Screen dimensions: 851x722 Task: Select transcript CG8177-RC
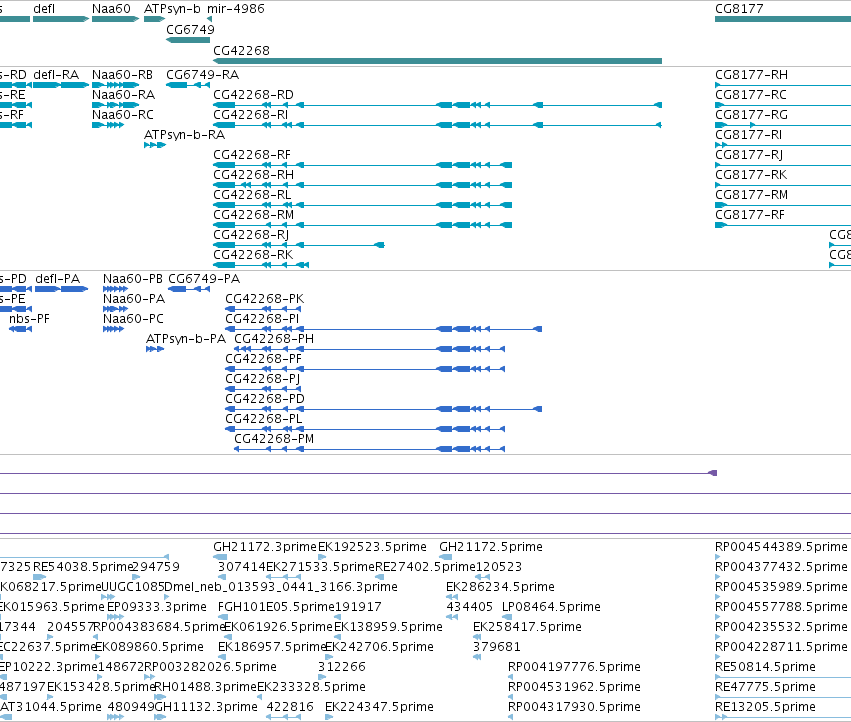[783, 105]
